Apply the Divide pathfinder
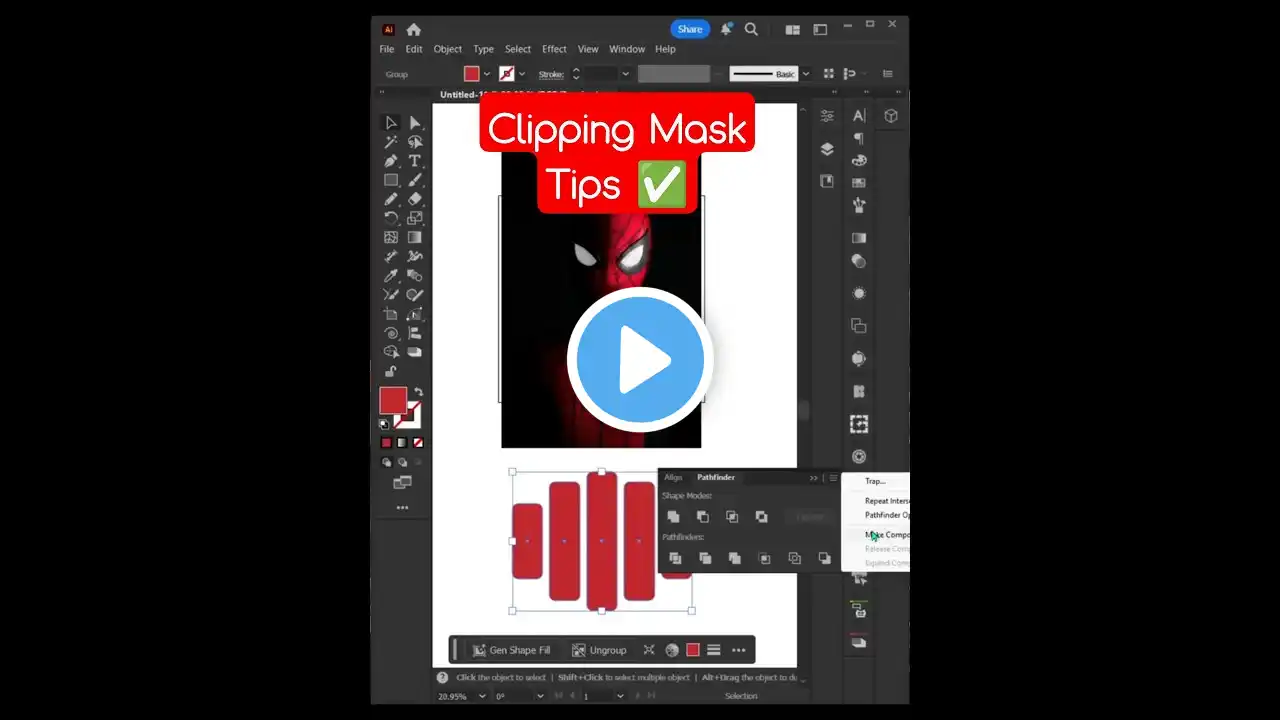The width and height of the screenshot is (1280, 720). [675, 558]
